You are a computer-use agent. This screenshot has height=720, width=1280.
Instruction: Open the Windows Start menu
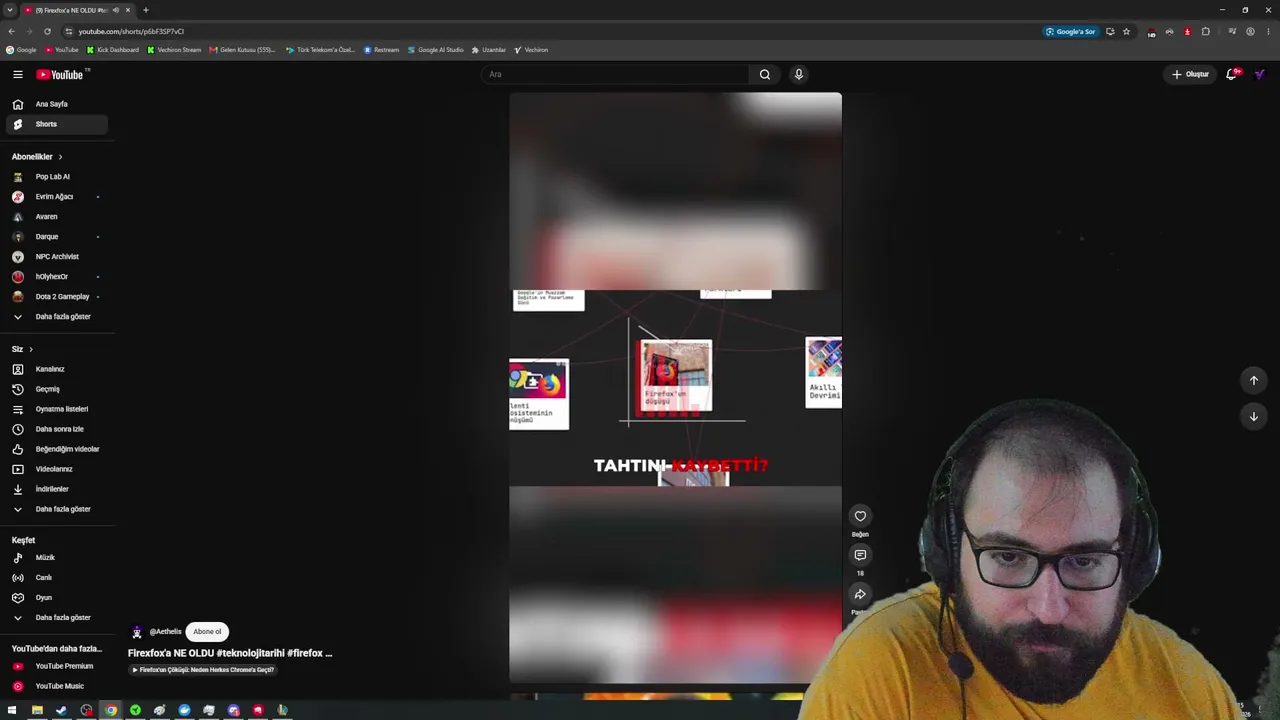tap(12, 710)
